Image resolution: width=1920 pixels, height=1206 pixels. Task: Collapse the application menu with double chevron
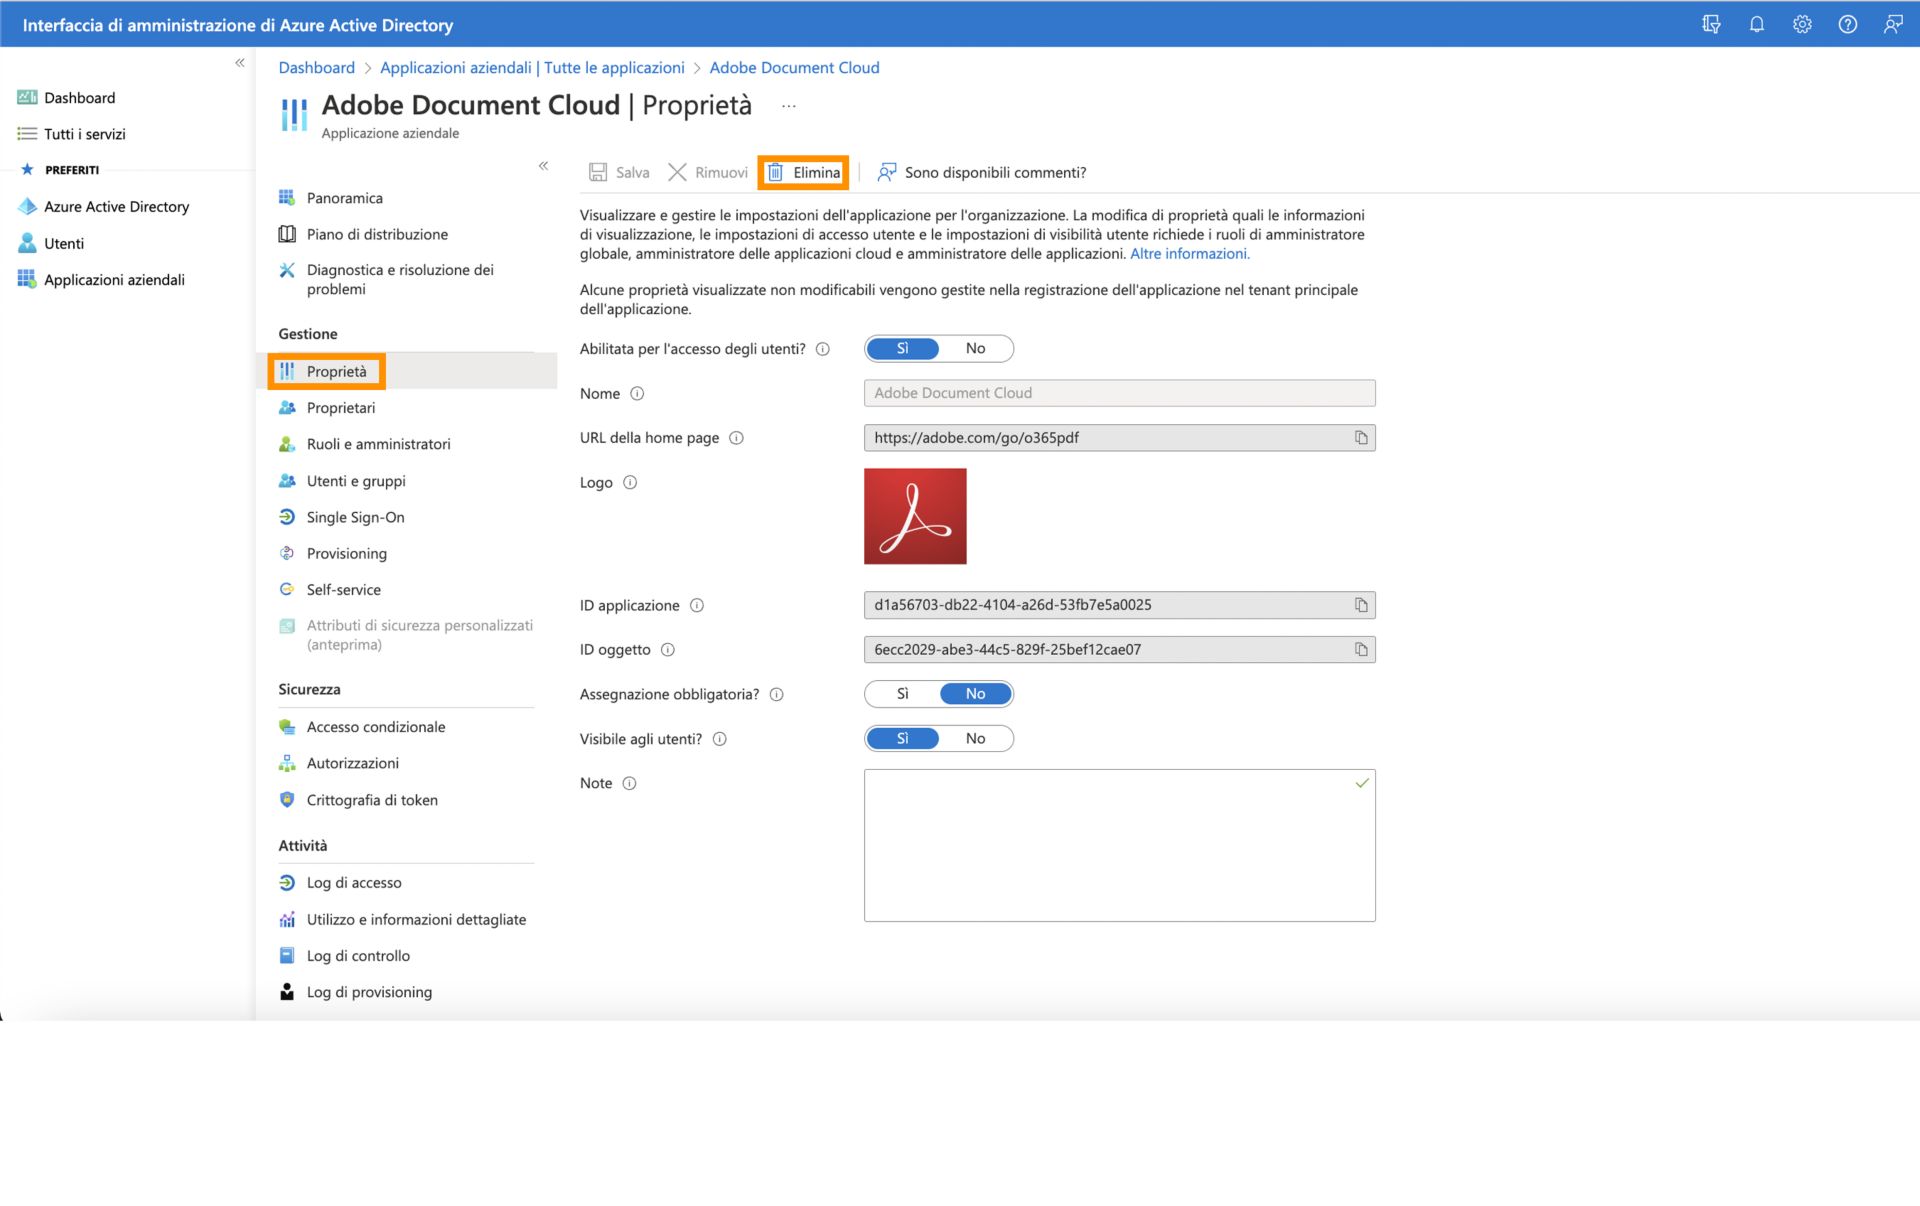[543, 166]
